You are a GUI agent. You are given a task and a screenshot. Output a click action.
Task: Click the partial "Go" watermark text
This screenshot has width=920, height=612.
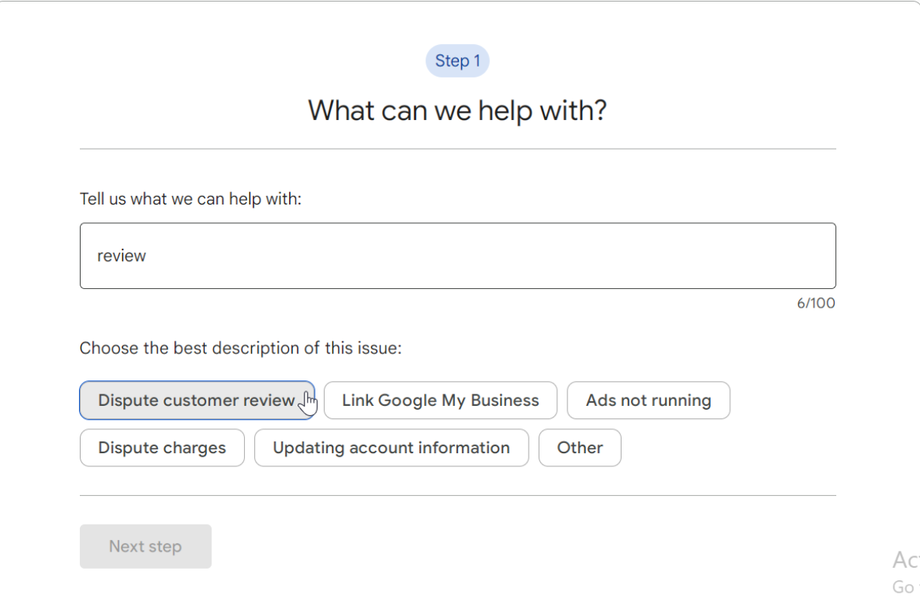coord(904,586)
